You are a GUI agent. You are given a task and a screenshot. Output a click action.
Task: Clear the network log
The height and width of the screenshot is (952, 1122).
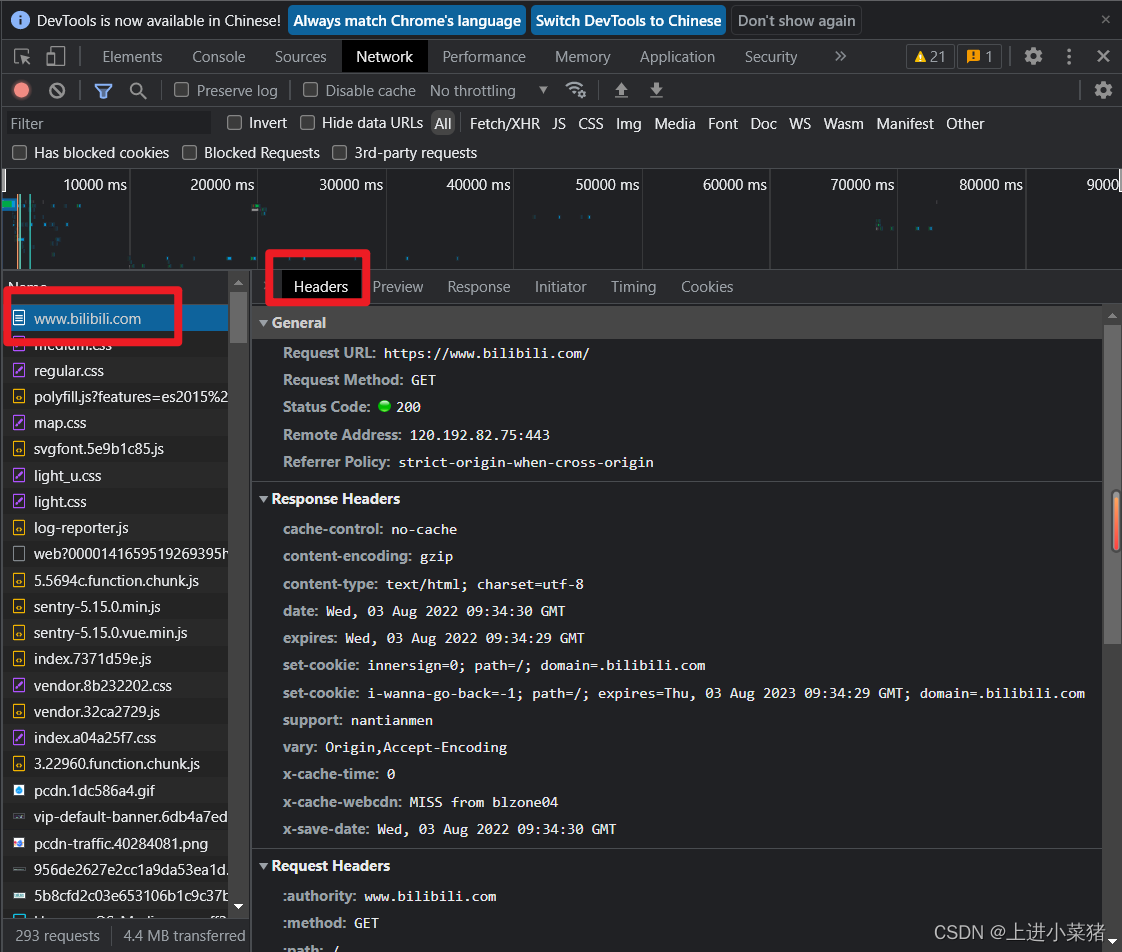[x=57, y=90]
